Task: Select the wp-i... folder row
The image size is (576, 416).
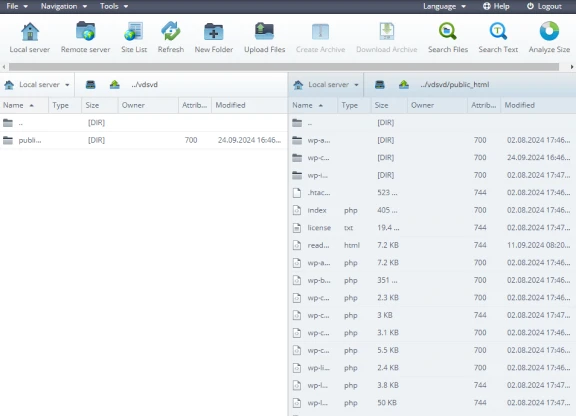Action: pyautogui.click(x=433, y=175)
